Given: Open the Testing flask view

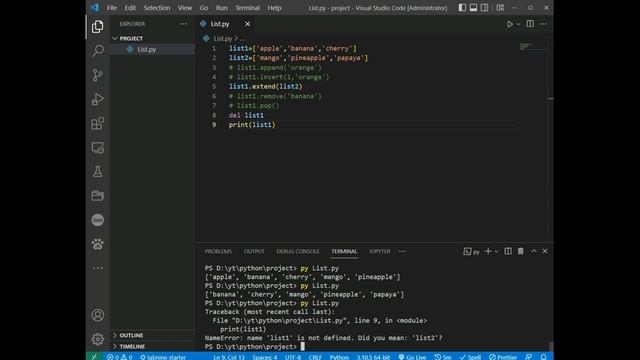Looking at the screenshot, I should click(98, 172).
